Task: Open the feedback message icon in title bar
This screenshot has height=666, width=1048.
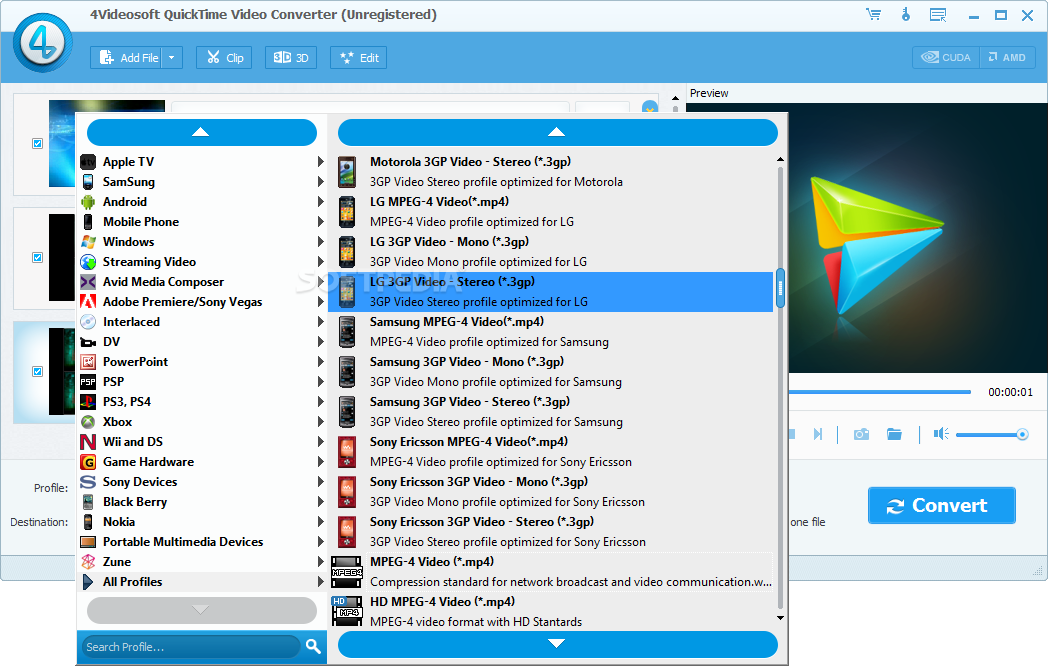Action: (938, 15)
